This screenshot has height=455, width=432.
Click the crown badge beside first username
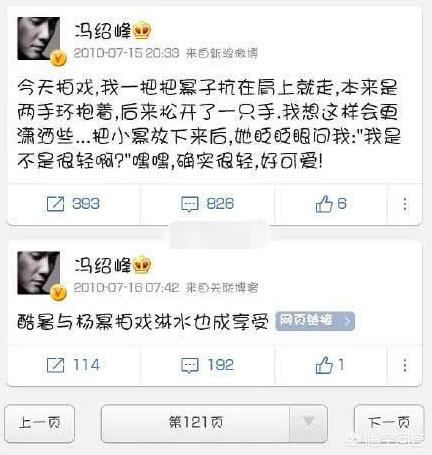click(x=142, y=31)
